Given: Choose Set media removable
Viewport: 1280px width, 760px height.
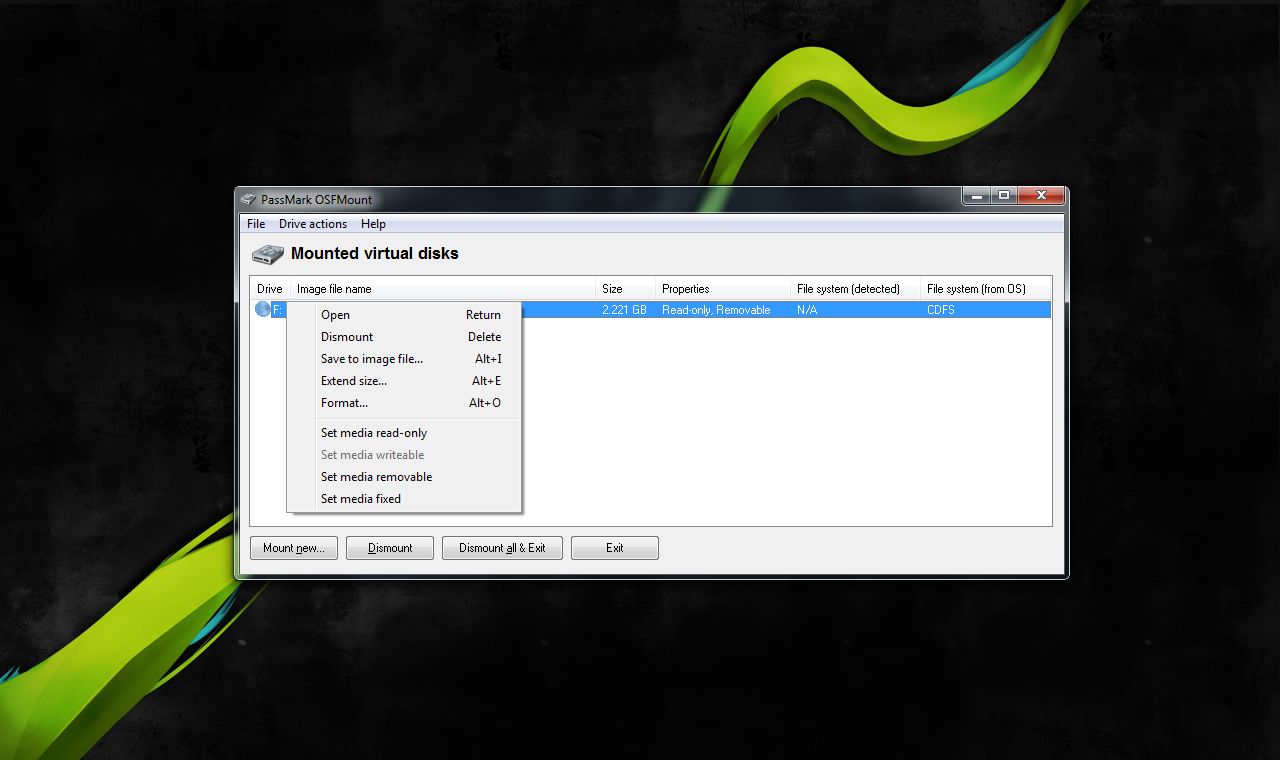Looking at the screenshot, I should click(404, 477).
